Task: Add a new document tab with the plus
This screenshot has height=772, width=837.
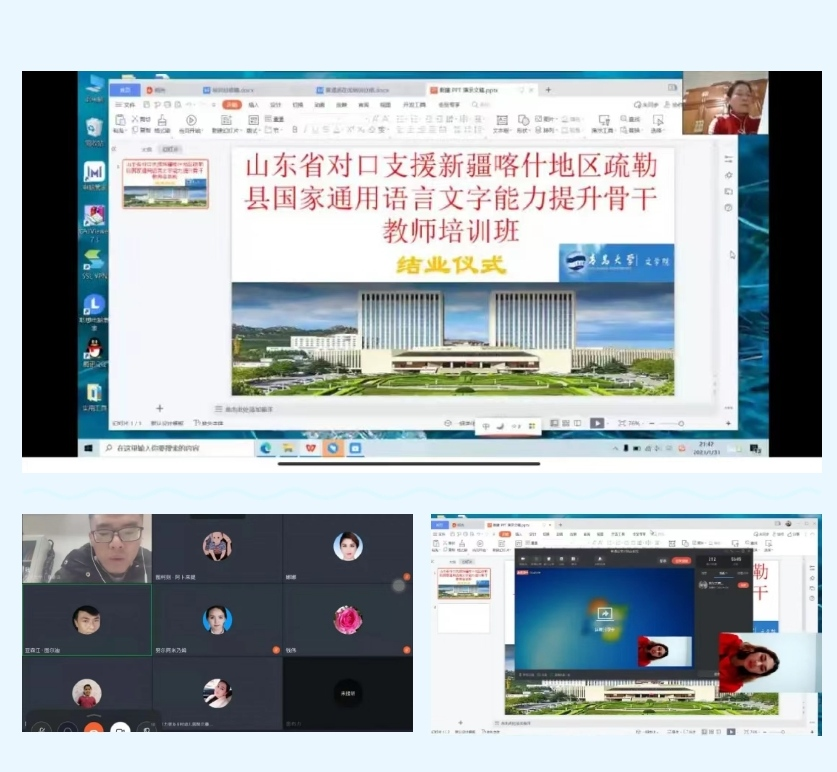Action: tap(548, 90)
